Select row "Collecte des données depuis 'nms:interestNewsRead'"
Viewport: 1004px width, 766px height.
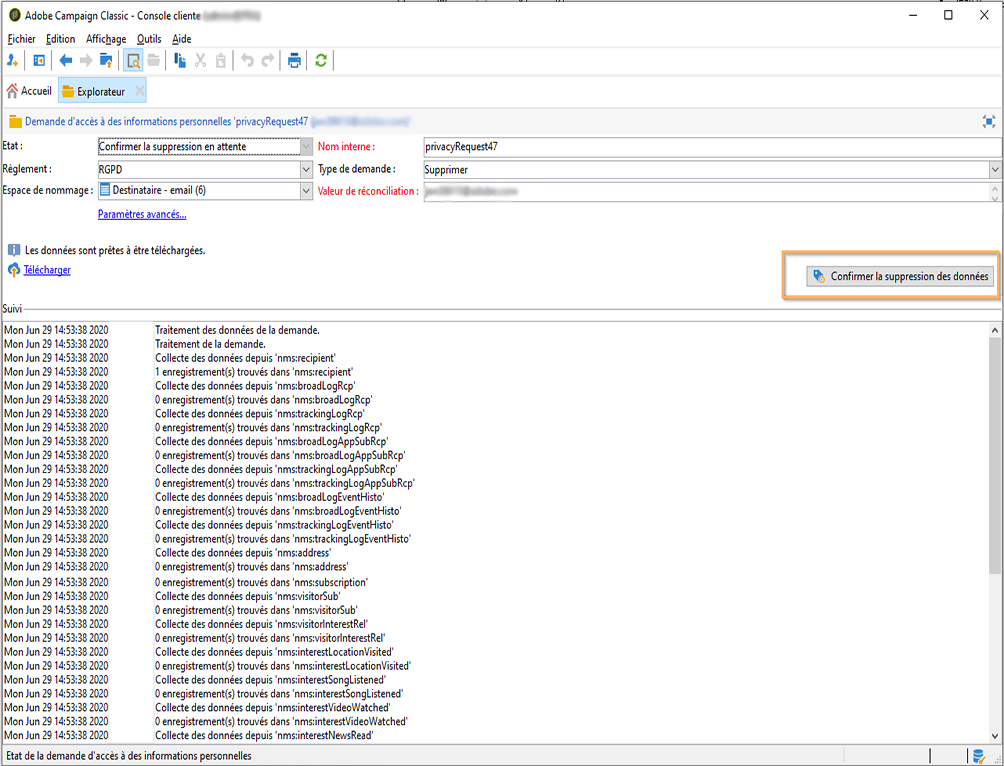coord(264,736)
